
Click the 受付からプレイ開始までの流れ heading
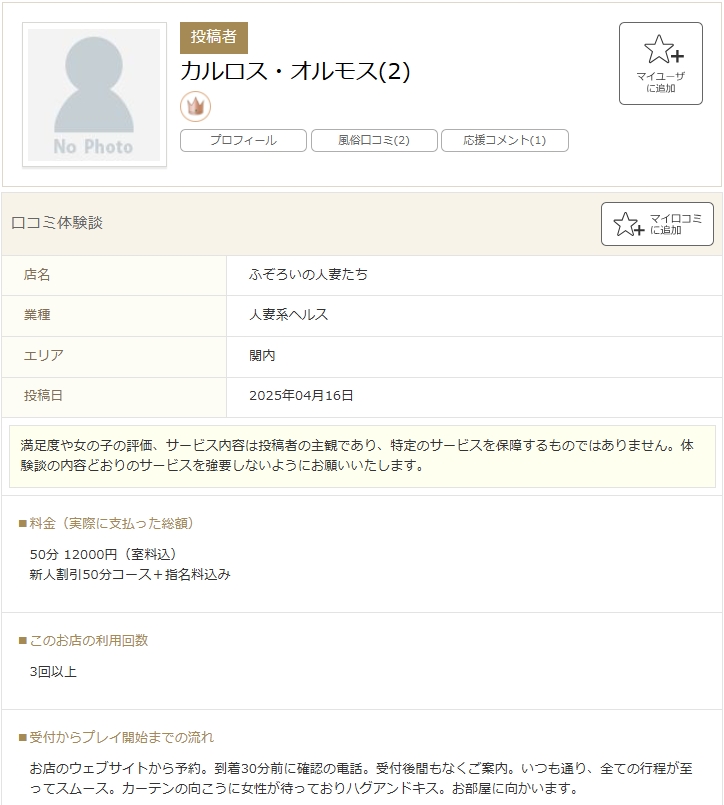click(x=121, y=737)
